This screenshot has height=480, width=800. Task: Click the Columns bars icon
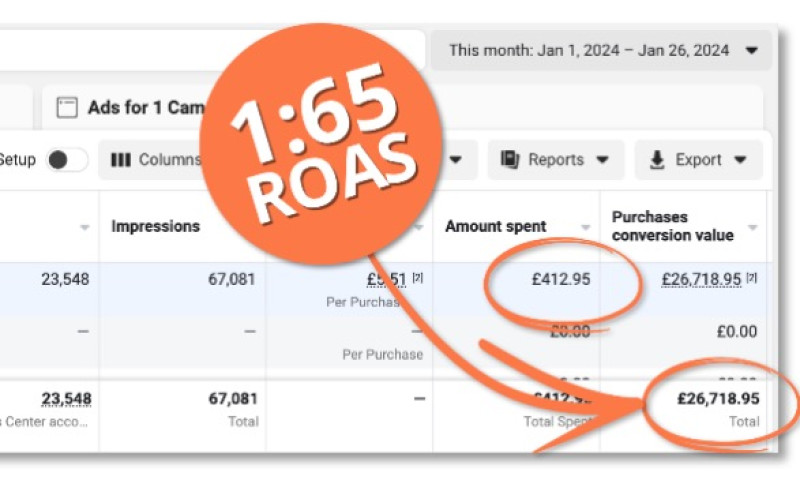pos(121,160)
